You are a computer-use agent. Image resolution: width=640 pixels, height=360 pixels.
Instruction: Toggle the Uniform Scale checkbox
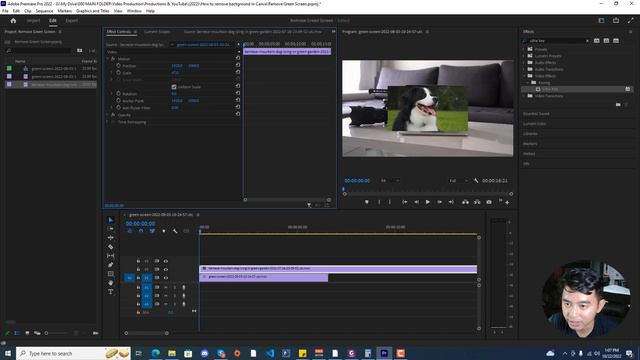tap(174, 87)
